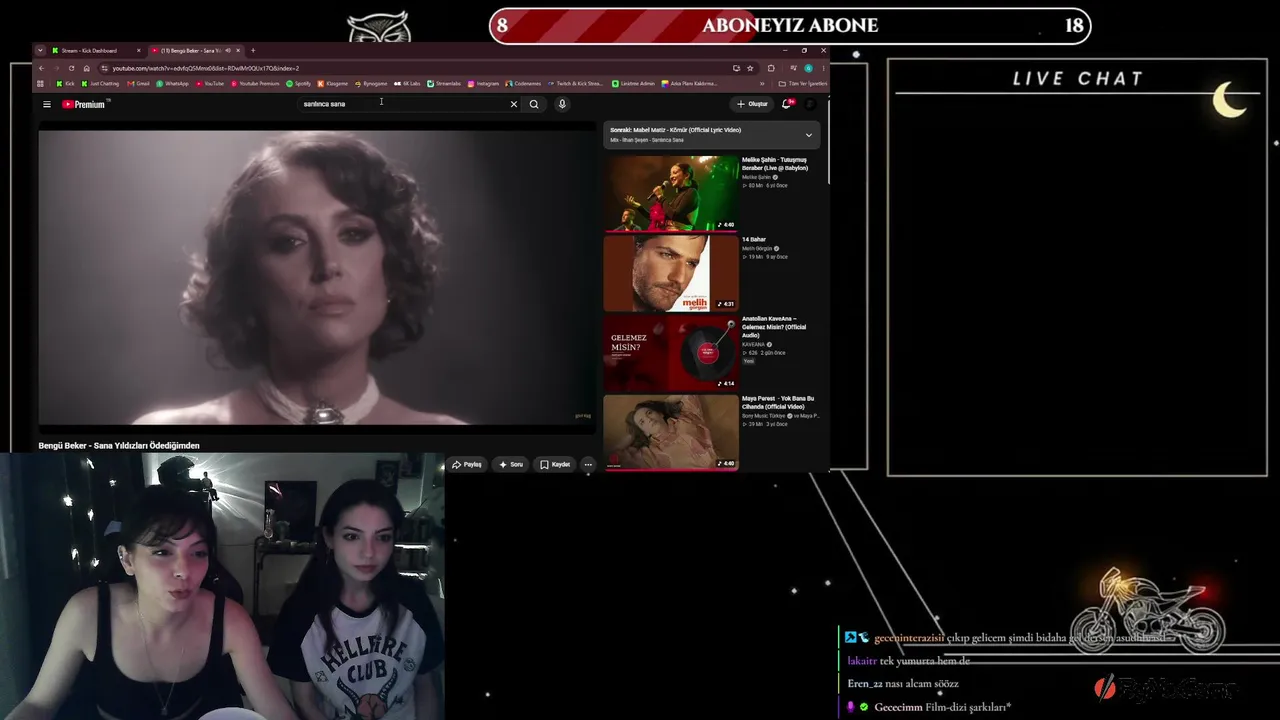Click the title "14 Bahar"
Image resolution: width=1280 pixels, height=720 pixels.
coord(754,240)
